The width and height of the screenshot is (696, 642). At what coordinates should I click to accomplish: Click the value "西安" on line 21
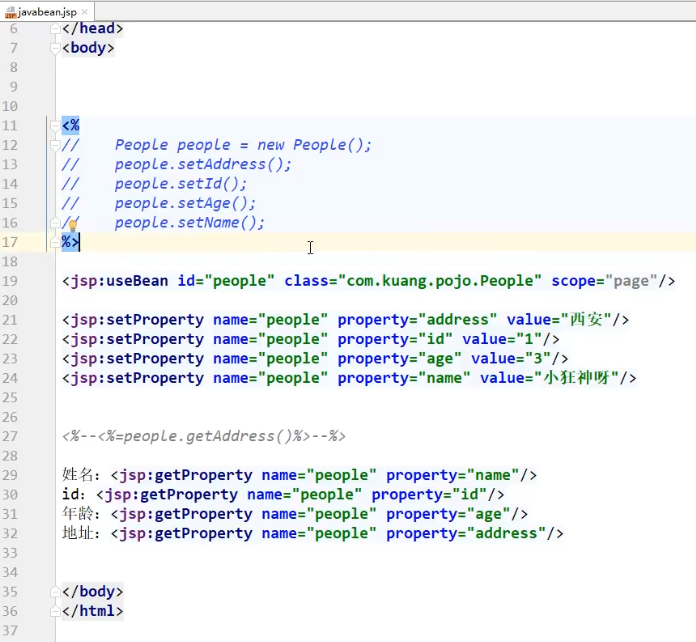(x=586, y=320)
